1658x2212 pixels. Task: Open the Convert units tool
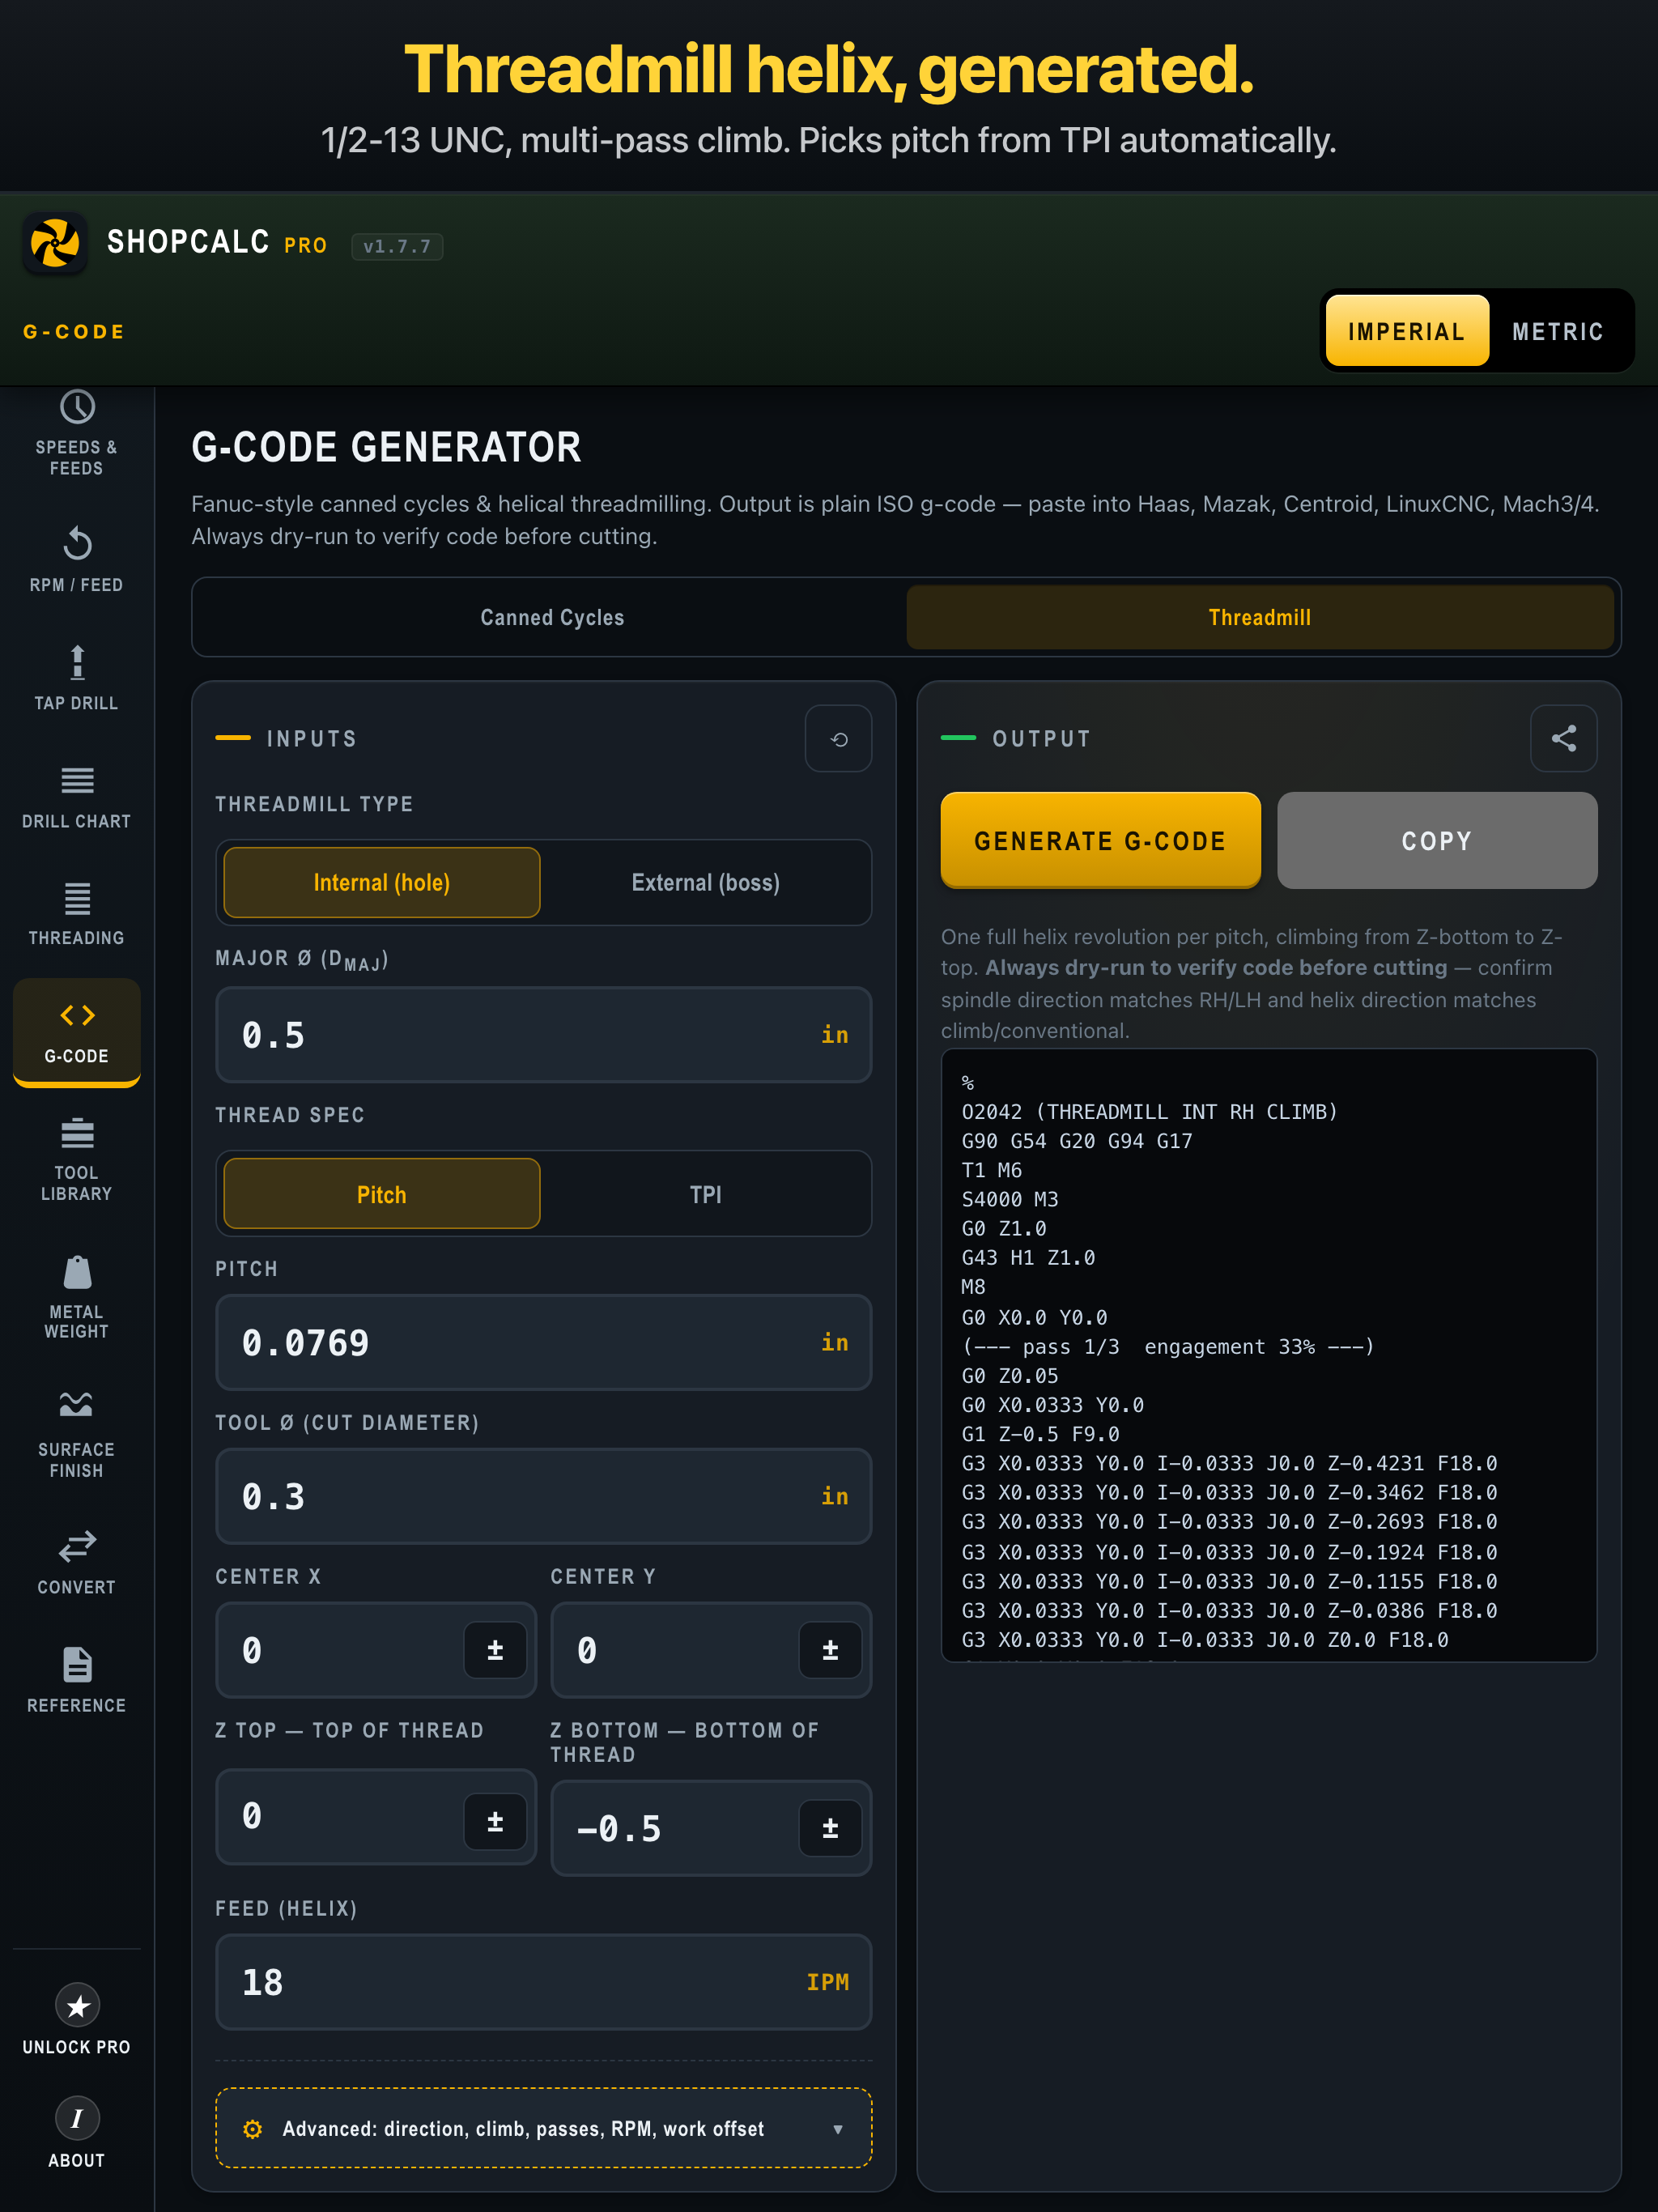tap(77, 1563)
